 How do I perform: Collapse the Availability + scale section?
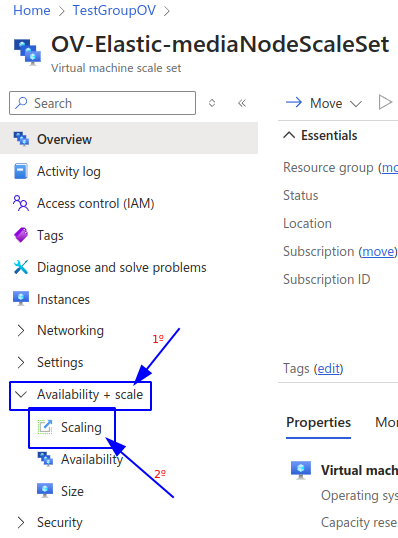(x=21, y=395)
